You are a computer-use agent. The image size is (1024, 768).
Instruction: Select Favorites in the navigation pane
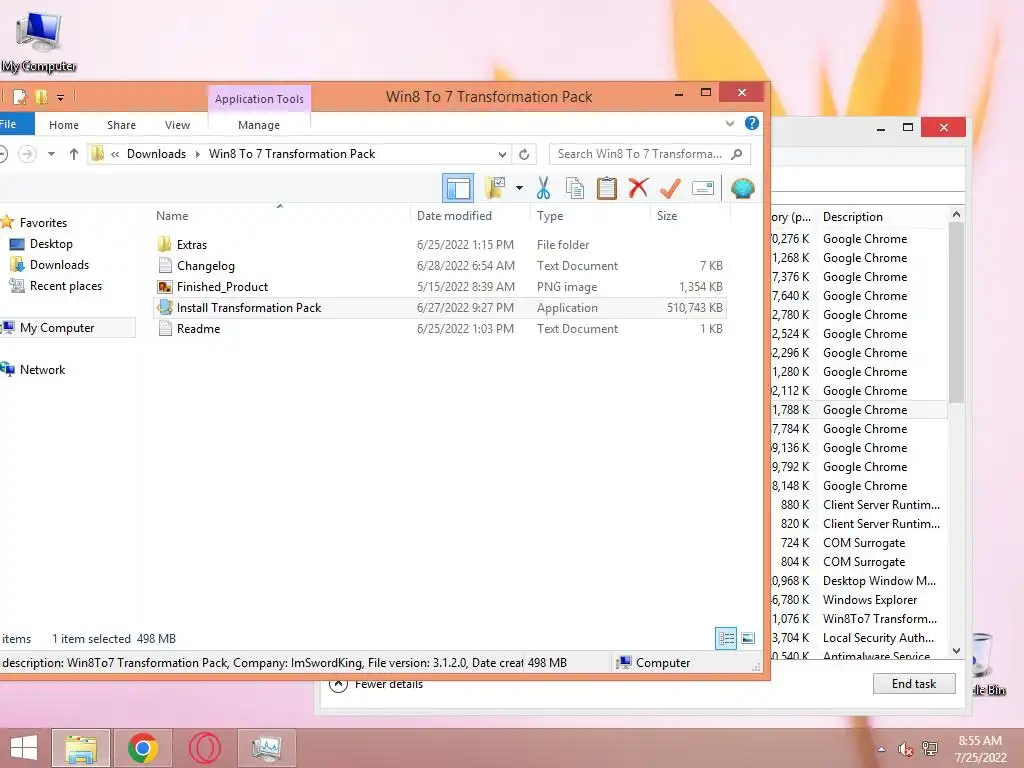[x=43, y=223]
